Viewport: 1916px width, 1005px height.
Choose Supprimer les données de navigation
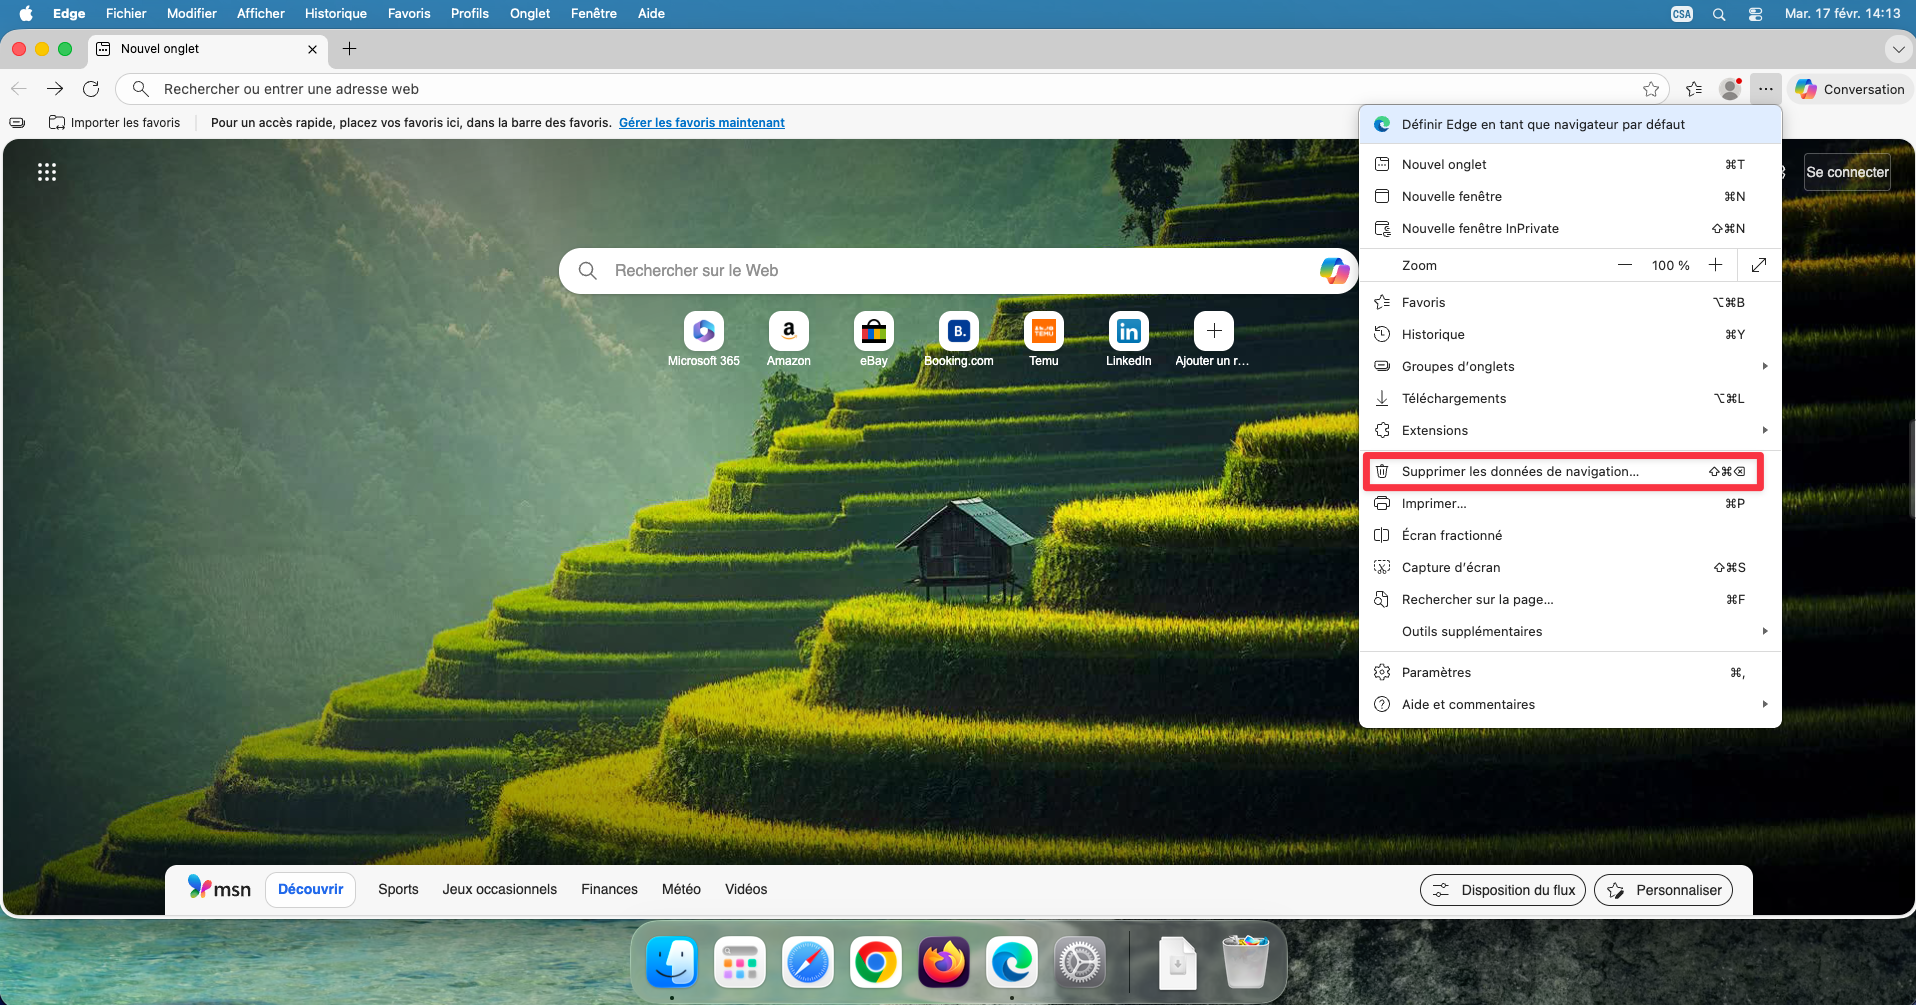click(1571, 471)
